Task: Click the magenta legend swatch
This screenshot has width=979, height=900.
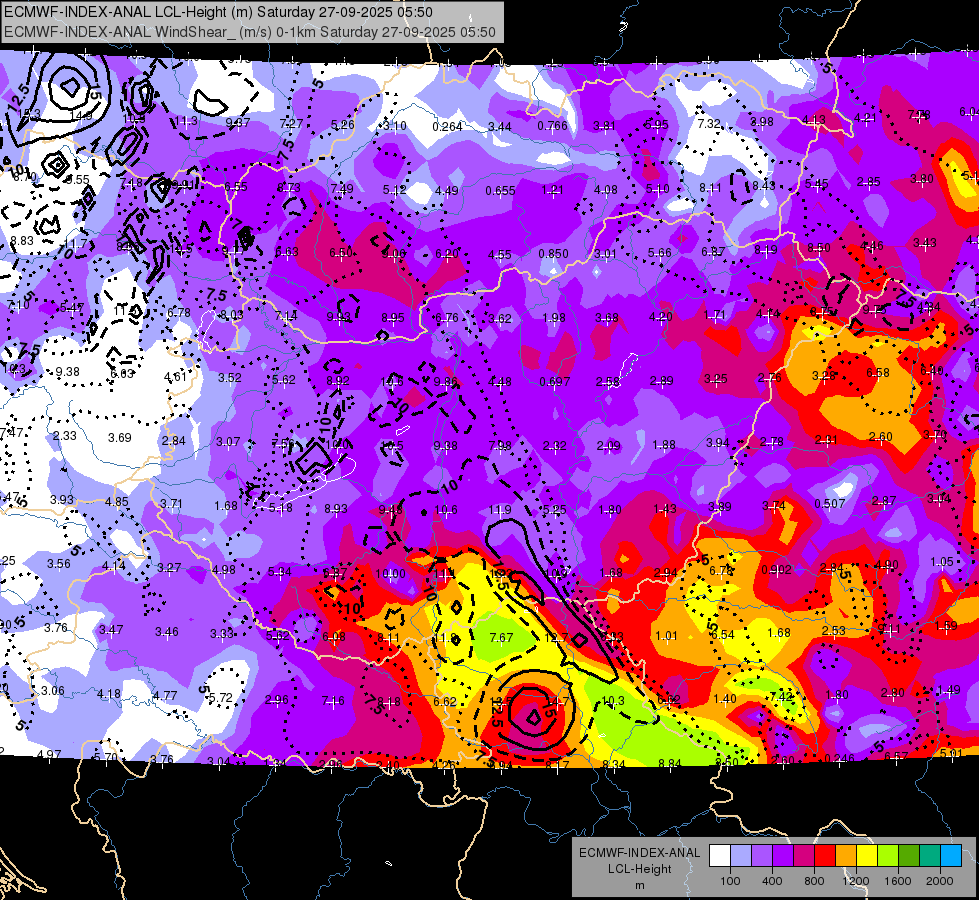Action: click(x=804, y=856)
